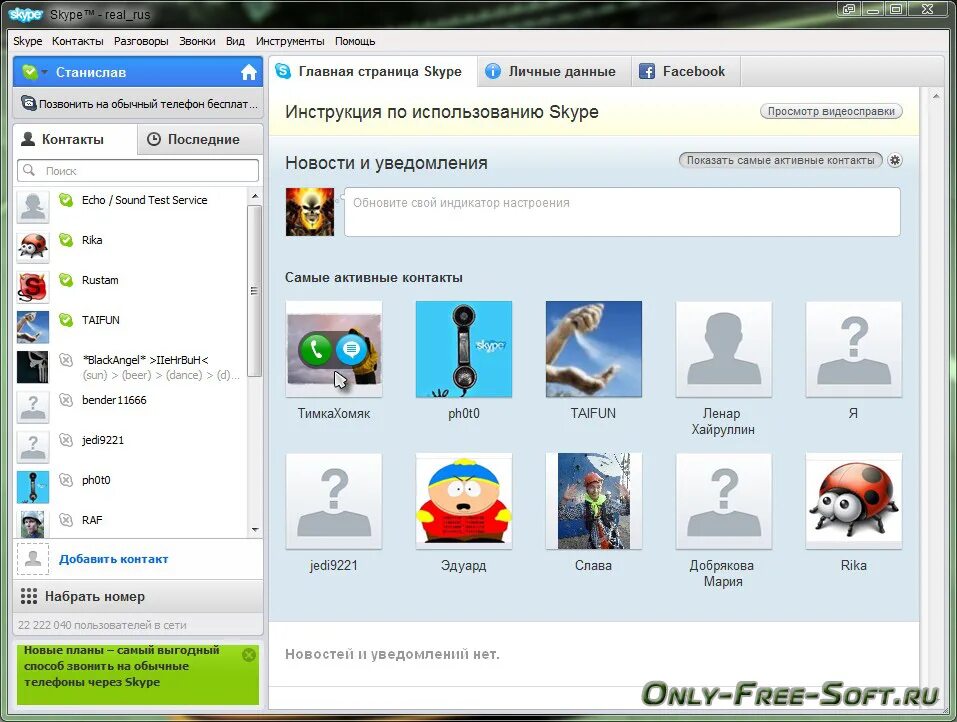
Task: Open the Помощь menu
Action: (x=355, y=41)
